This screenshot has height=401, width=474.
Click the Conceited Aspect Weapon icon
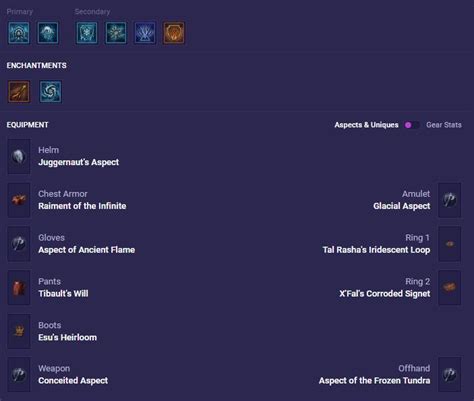pos(19,374)
